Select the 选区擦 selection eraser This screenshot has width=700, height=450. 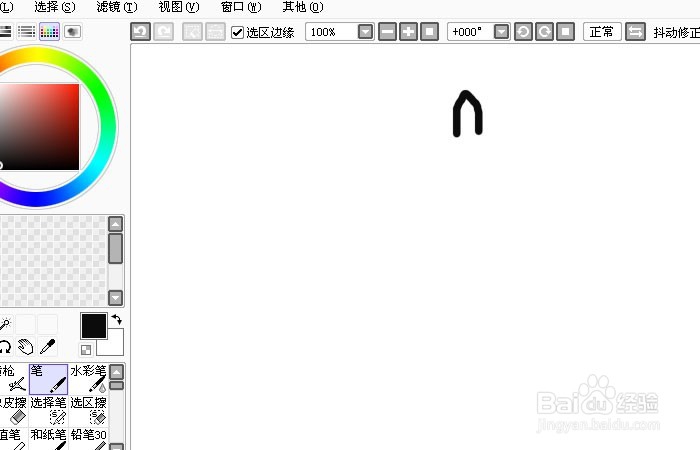[x=88, y=411]
